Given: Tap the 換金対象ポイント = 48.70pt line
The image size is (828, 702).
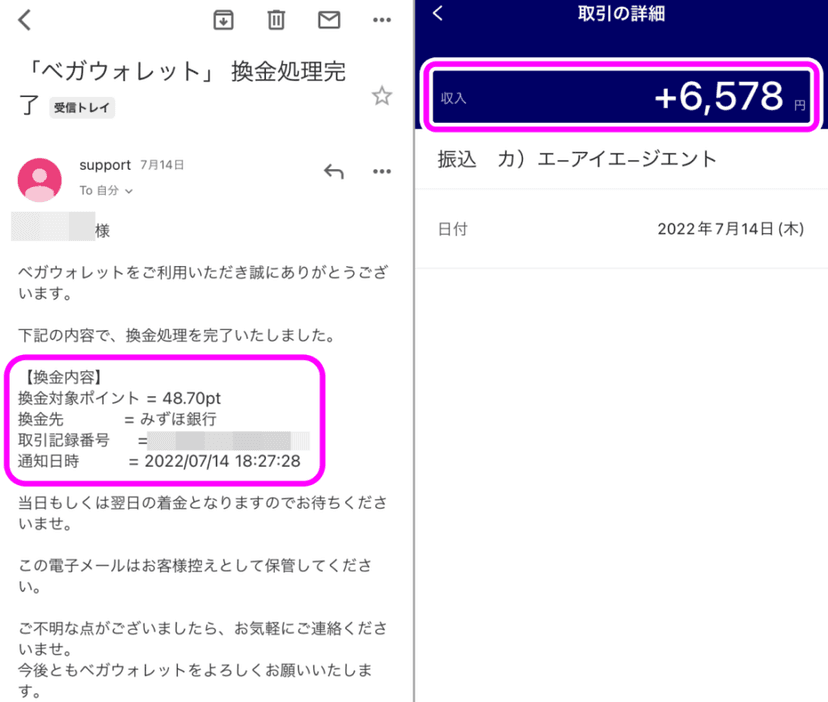Looking at the screenshot, I should (x=119, y=398).
